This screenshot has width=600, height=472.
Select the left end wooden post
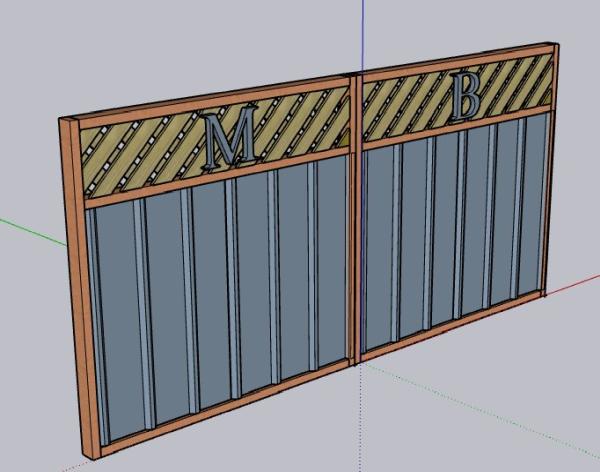point(80,291)
